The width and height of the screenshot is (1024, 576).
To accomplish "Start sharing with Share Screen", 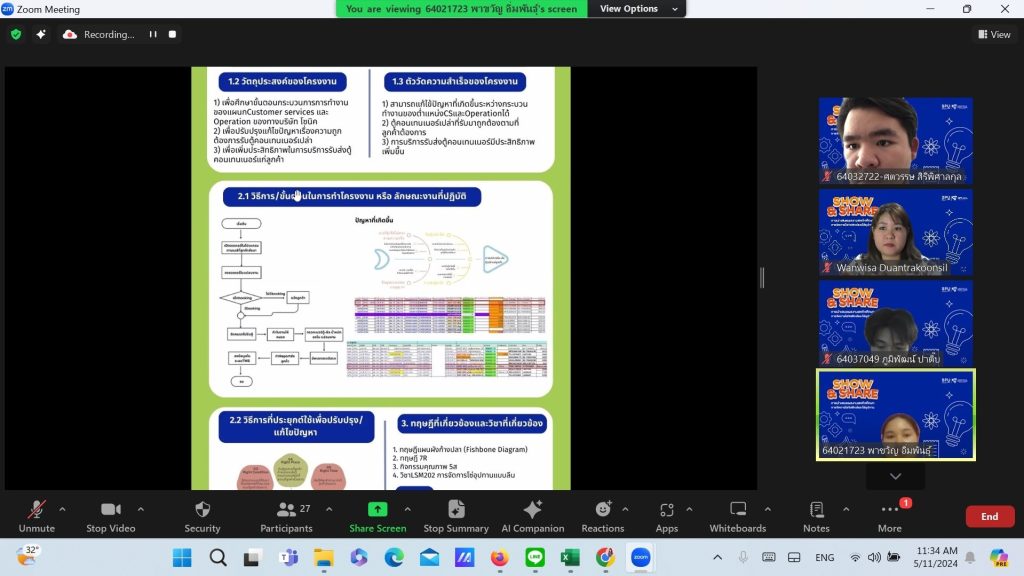I will [x=377, y=517].
